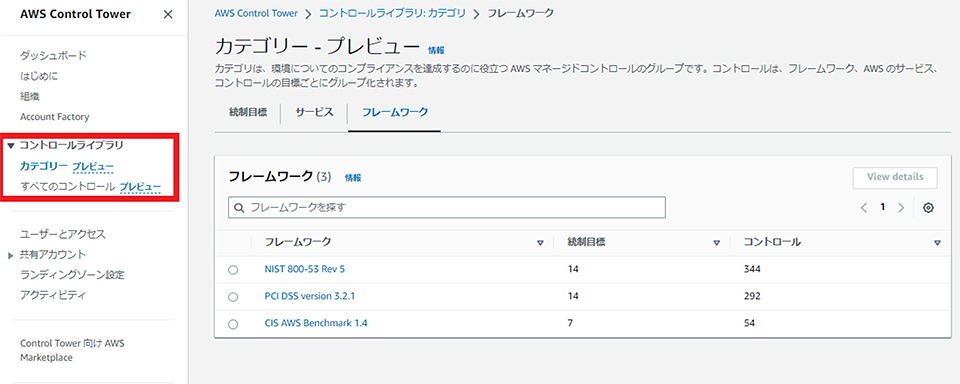Screen dimensions: 960x384
Task: Click the View details button
Action: pyautogui.click(x=895, y=177)
